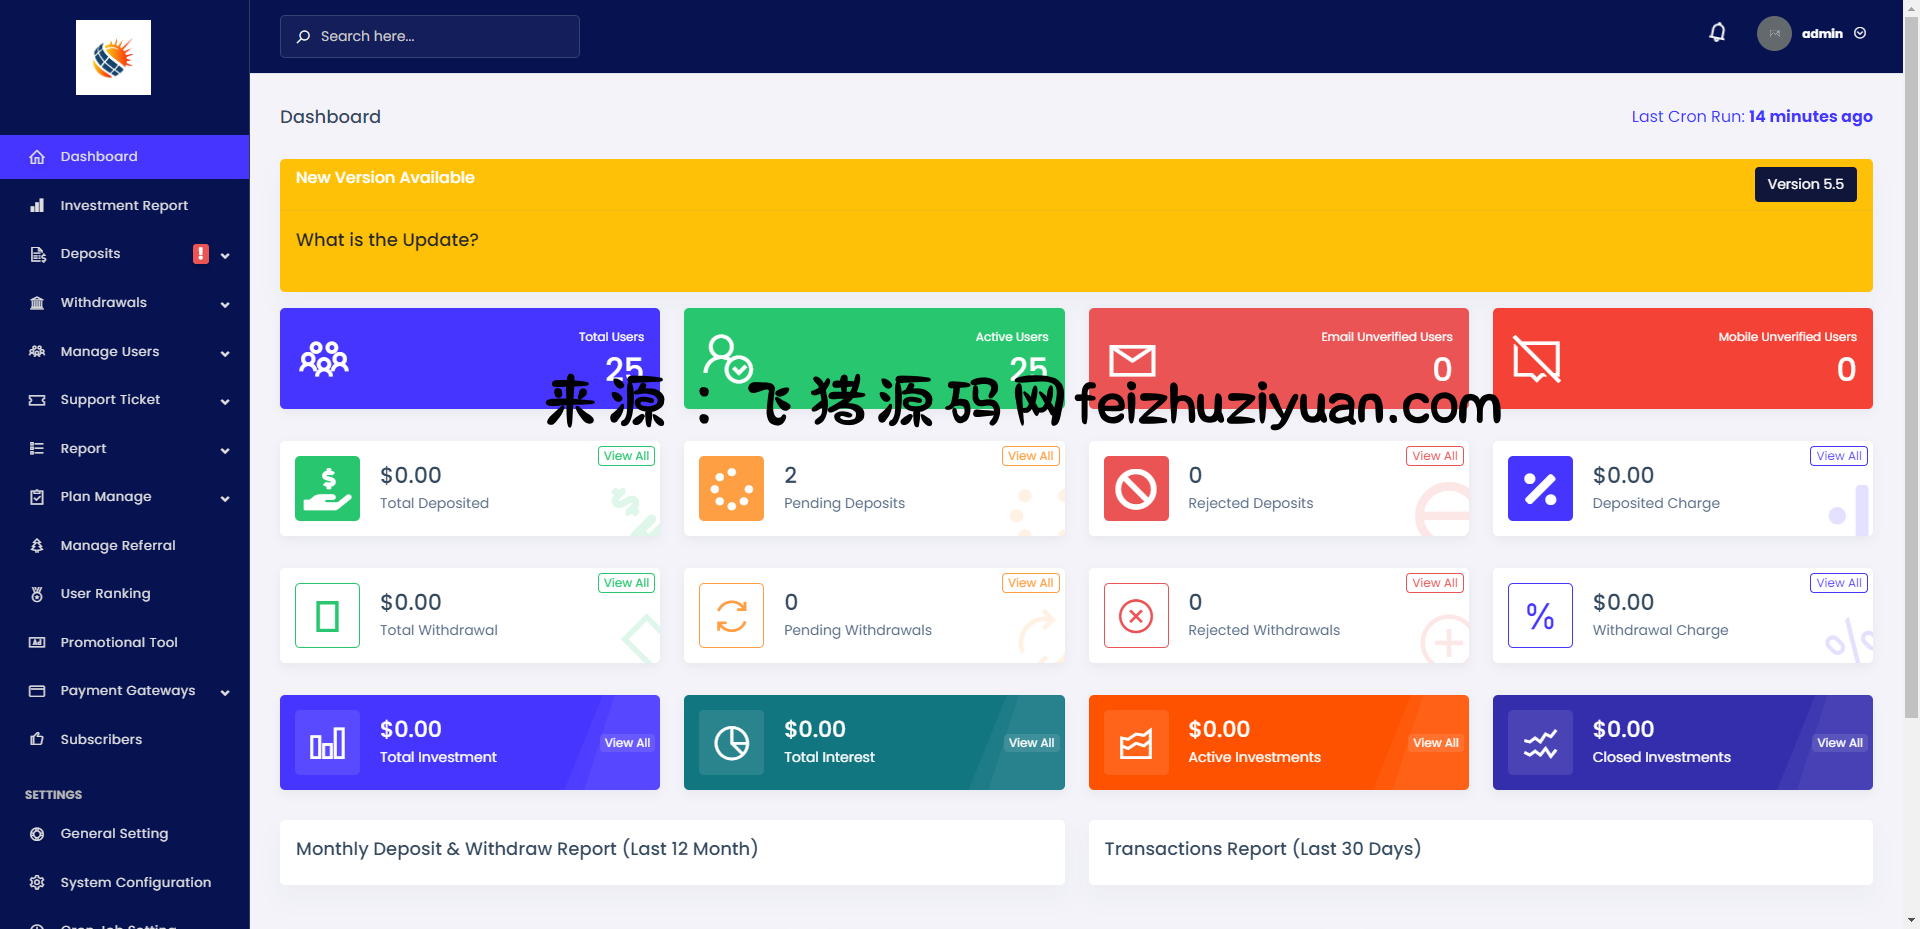
Task: Click the Rejected Deposits ban icon
Action: 1136,489
